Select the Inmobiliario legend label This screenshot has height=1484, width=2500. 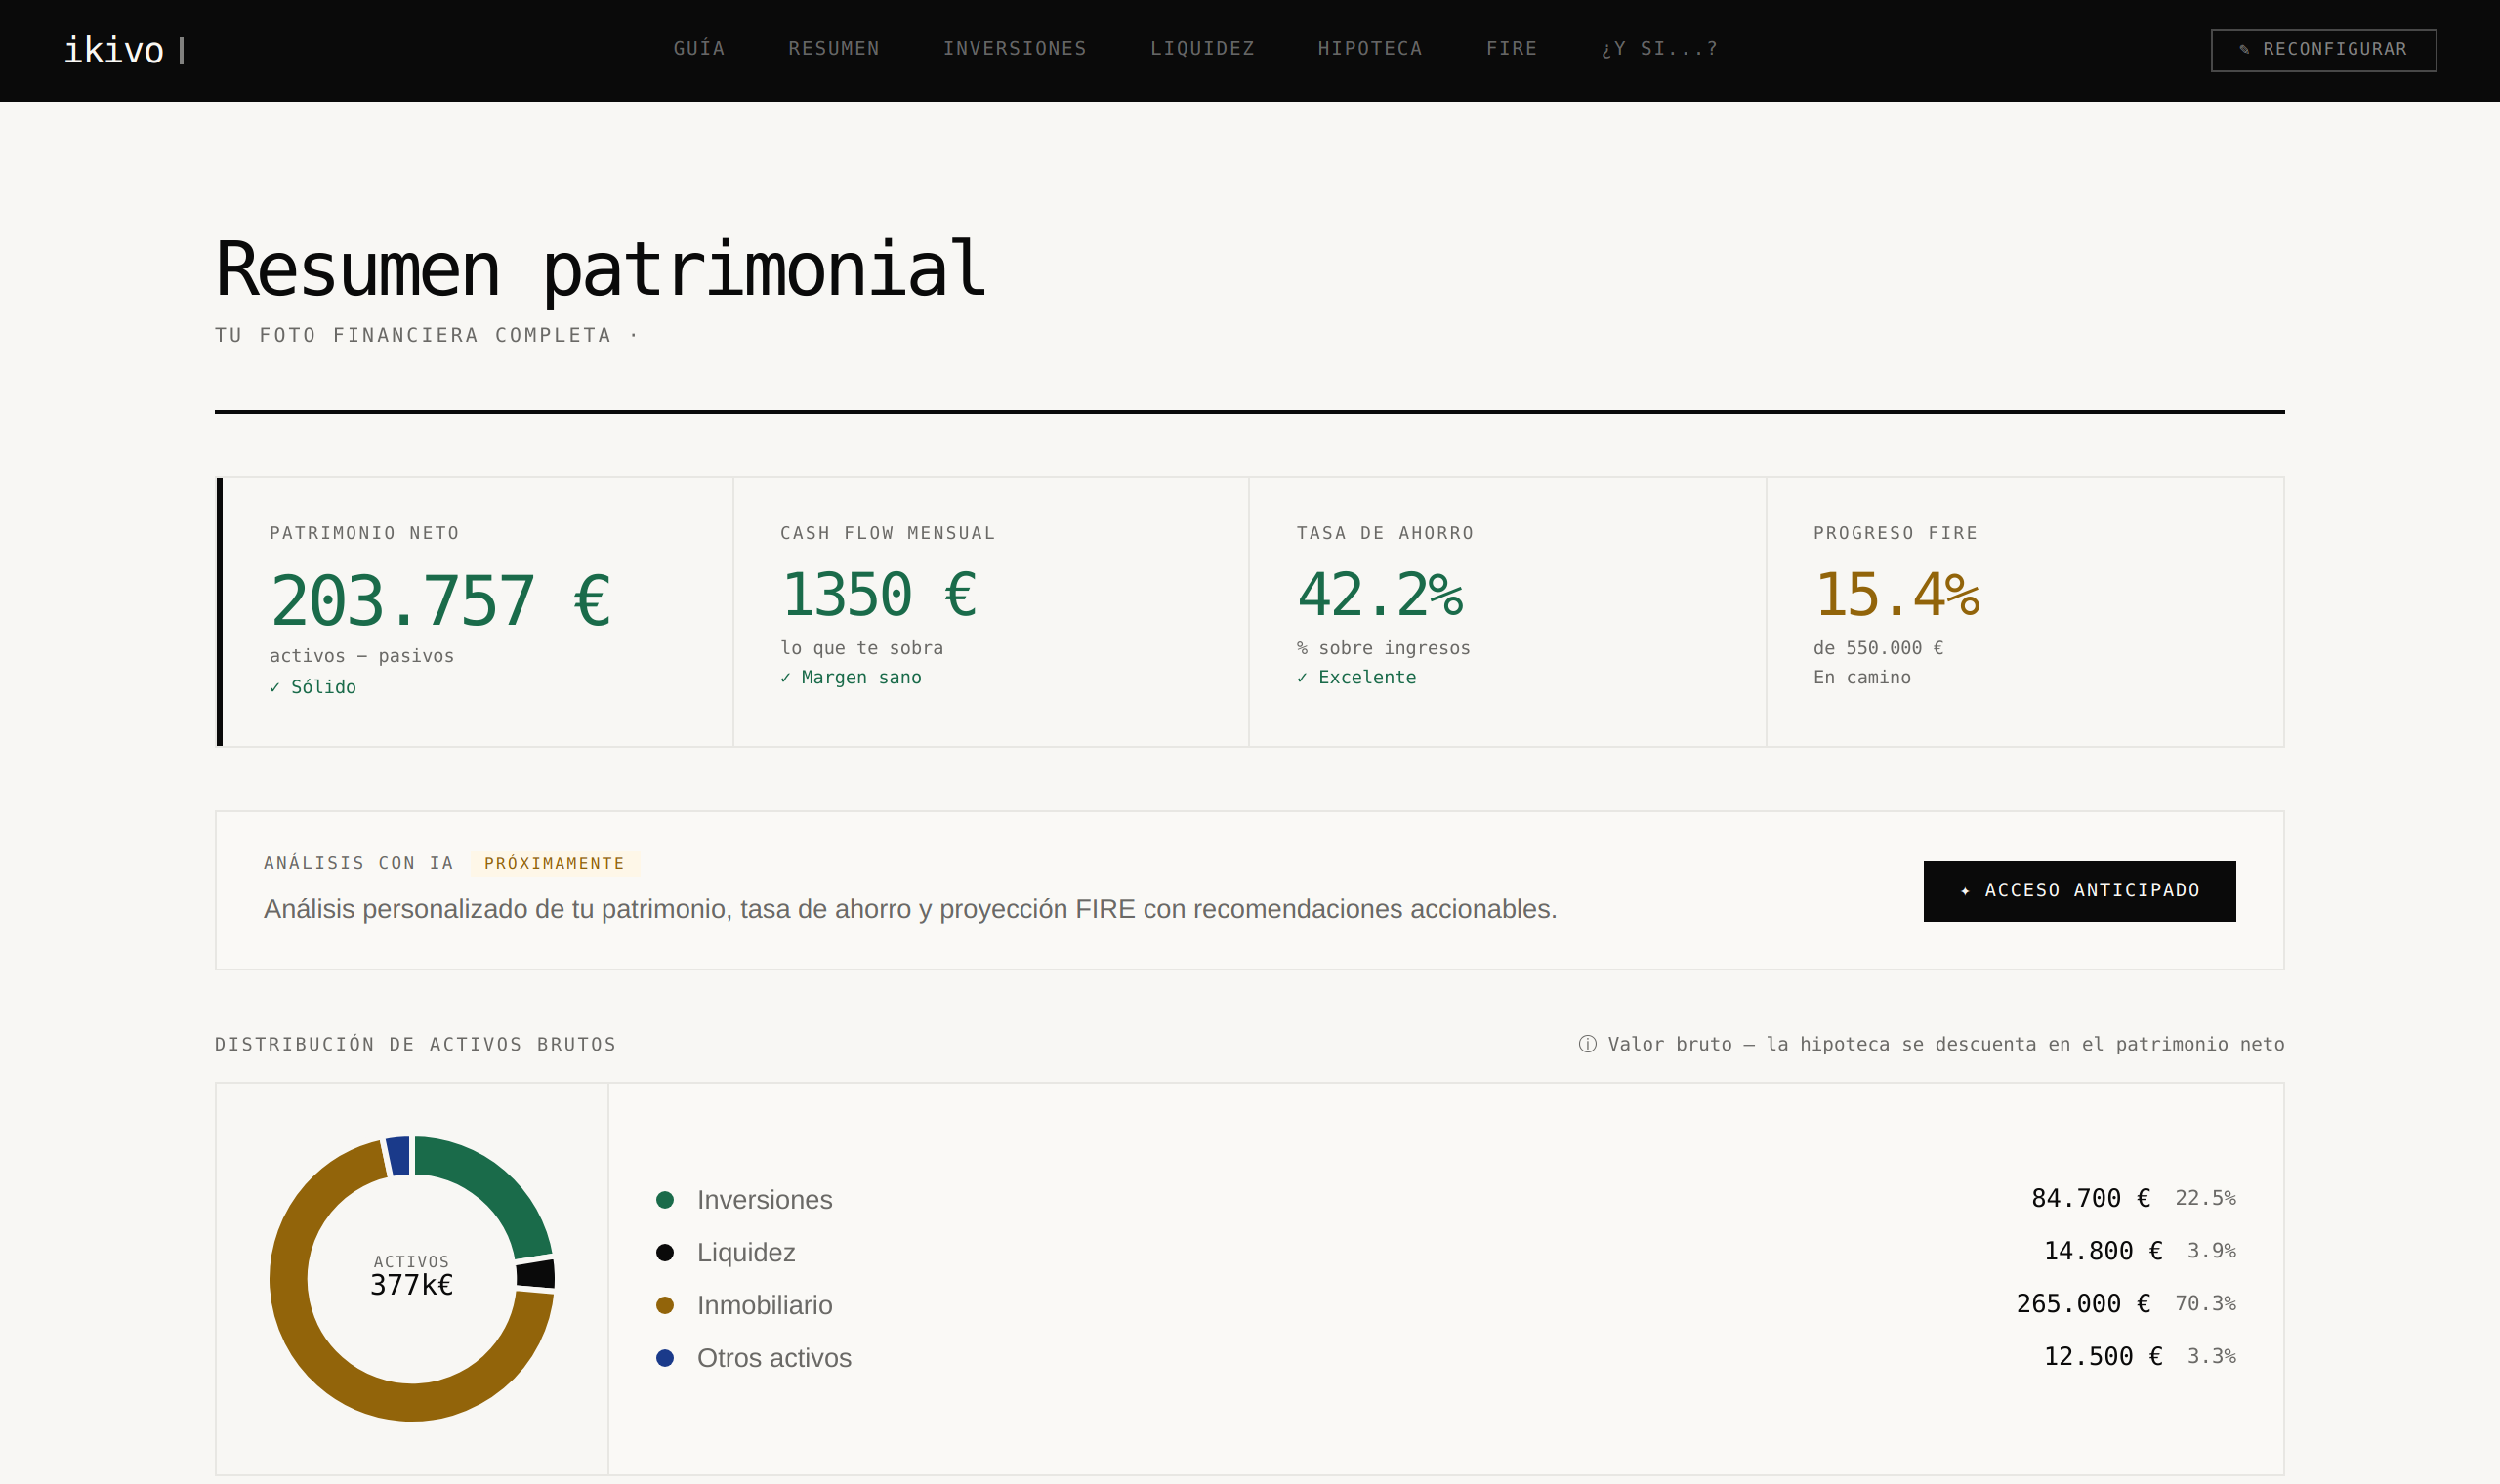pos(765,1305)
